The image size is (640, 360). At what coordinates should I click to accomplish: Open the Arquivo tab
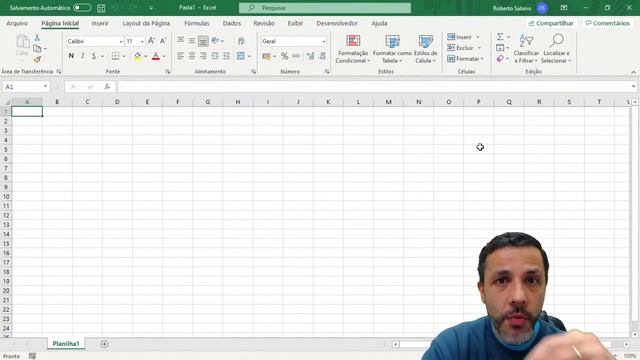pyautogui.click(x=17, y=24)
